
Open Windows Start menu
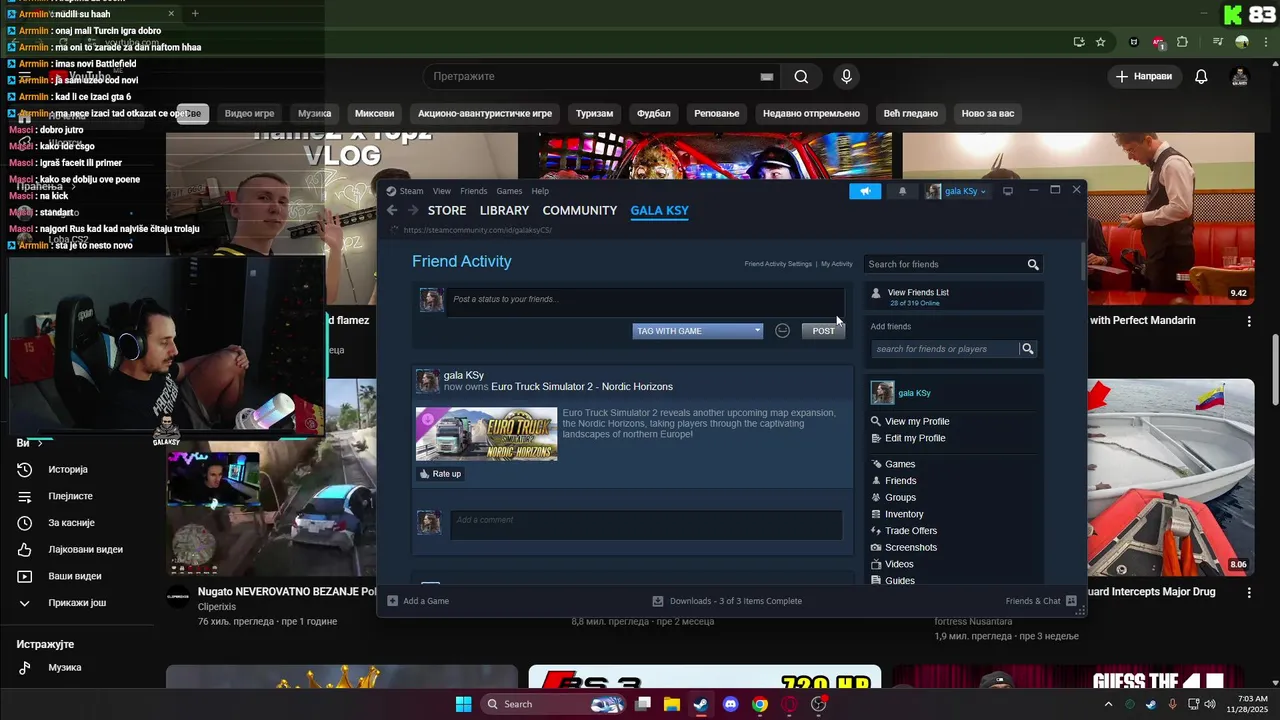coord(464,704)
